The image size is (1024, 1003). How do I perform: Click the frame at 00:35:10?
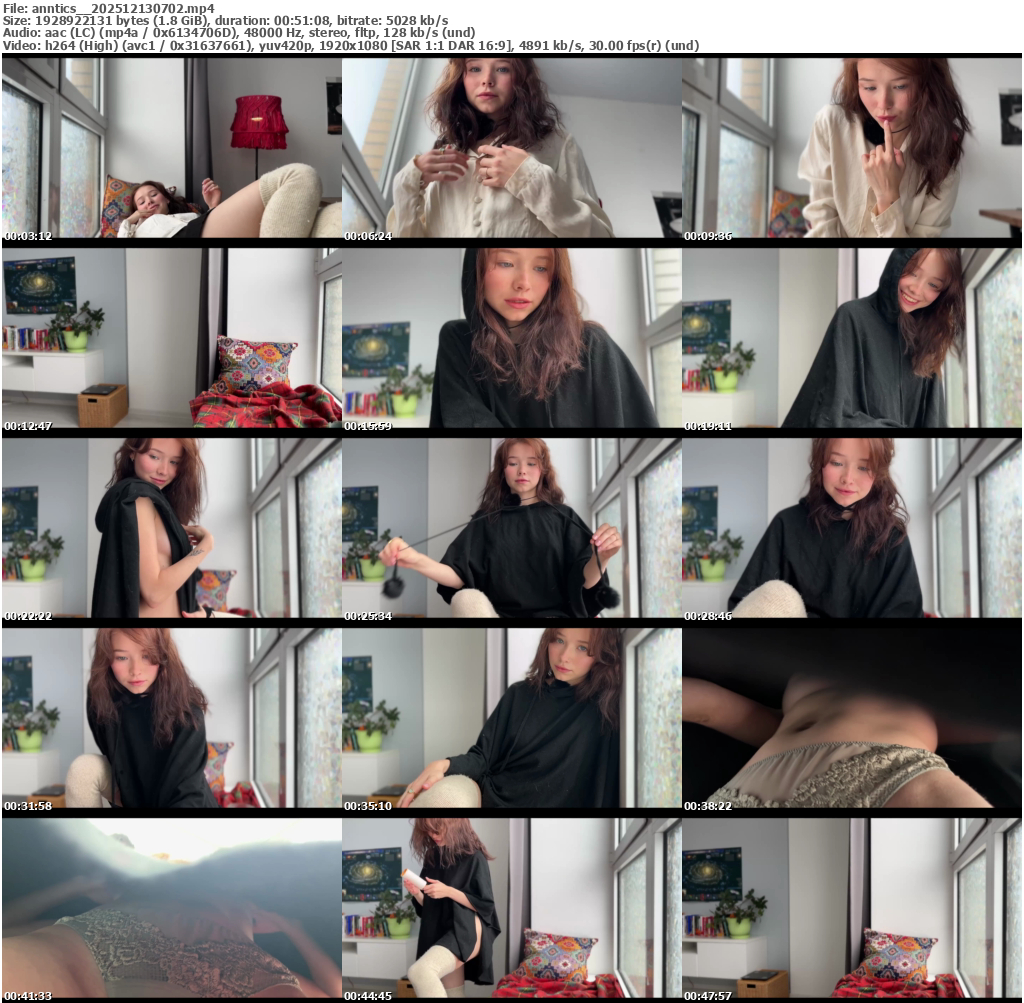click(512, 718)
